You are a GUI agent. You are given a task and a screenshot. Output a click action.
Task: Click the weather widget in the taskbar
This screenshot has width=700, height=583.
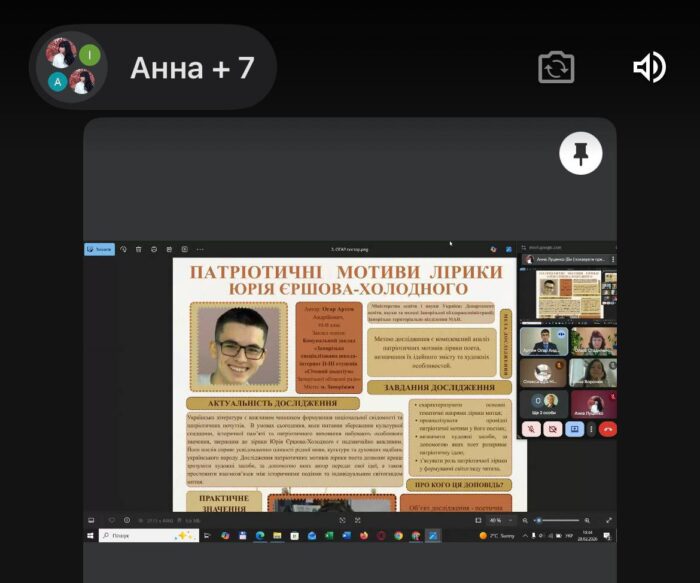pyautogui.click(x=494, y=536)
